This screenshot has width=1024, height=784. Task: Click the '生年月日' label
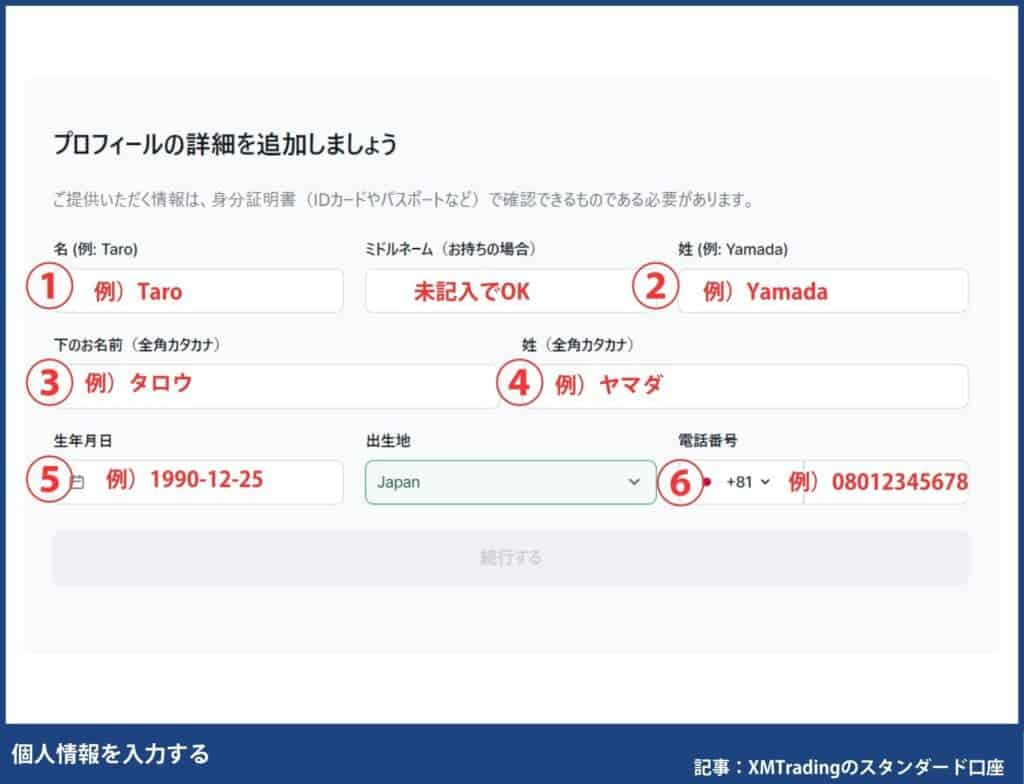[x=82, y=441]
